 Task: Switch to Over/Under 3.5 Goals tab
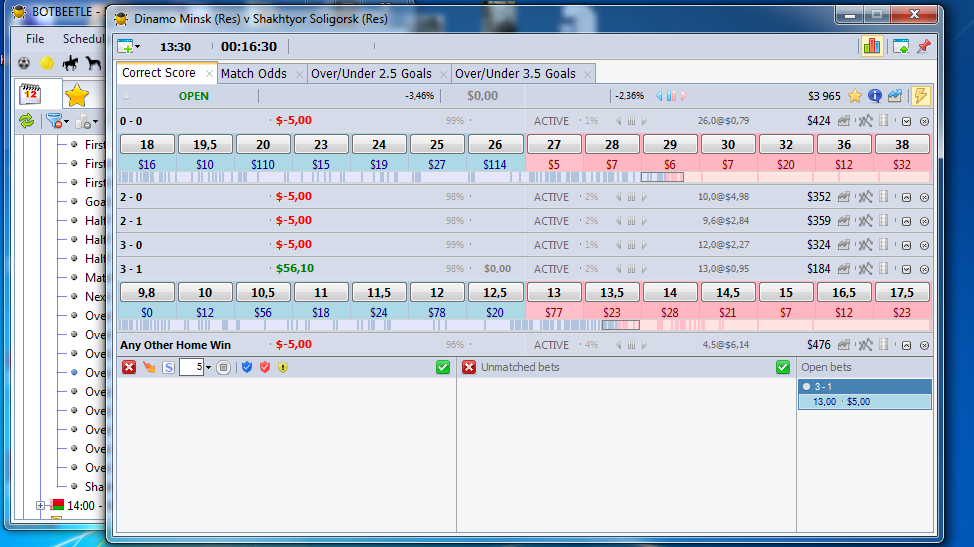pyautogui.click(x=515, y=73)
